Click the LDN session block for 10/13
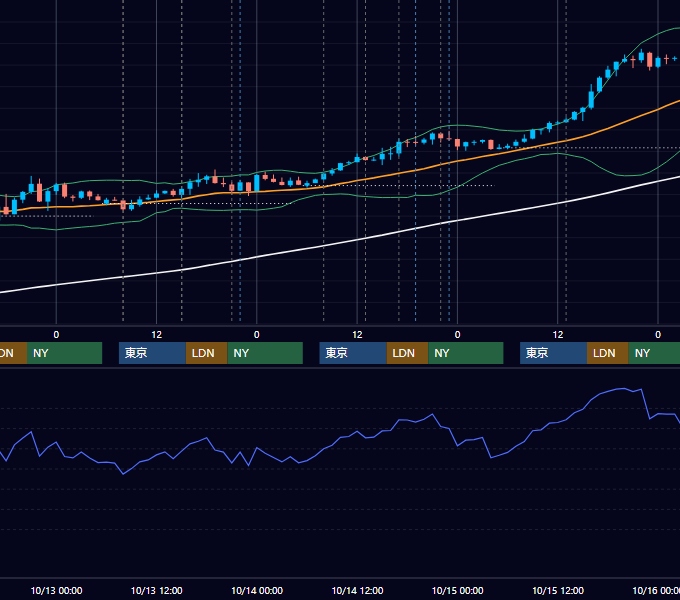 (206, 353)
